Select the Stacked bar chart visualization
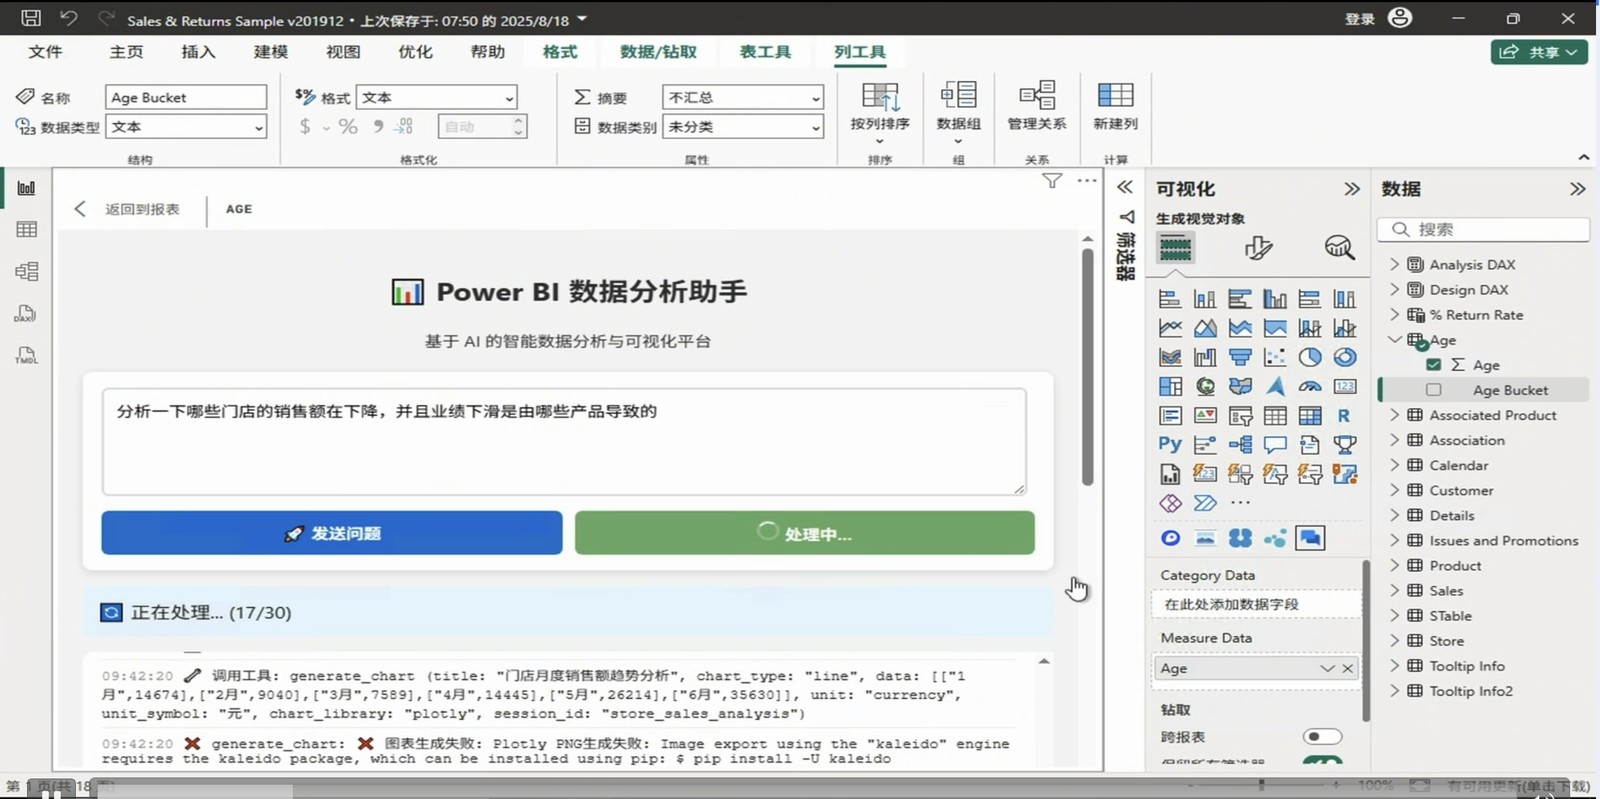The height and width of the screenshot is (799, 1600). pyautogui.click(x=1170, y=299)
